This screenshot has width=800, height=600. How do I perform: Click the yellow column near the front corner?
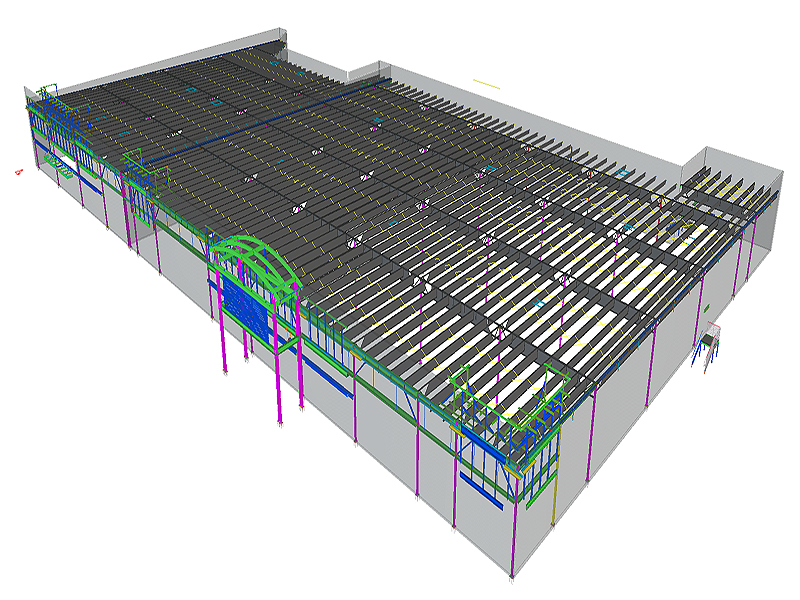point(555,501)
